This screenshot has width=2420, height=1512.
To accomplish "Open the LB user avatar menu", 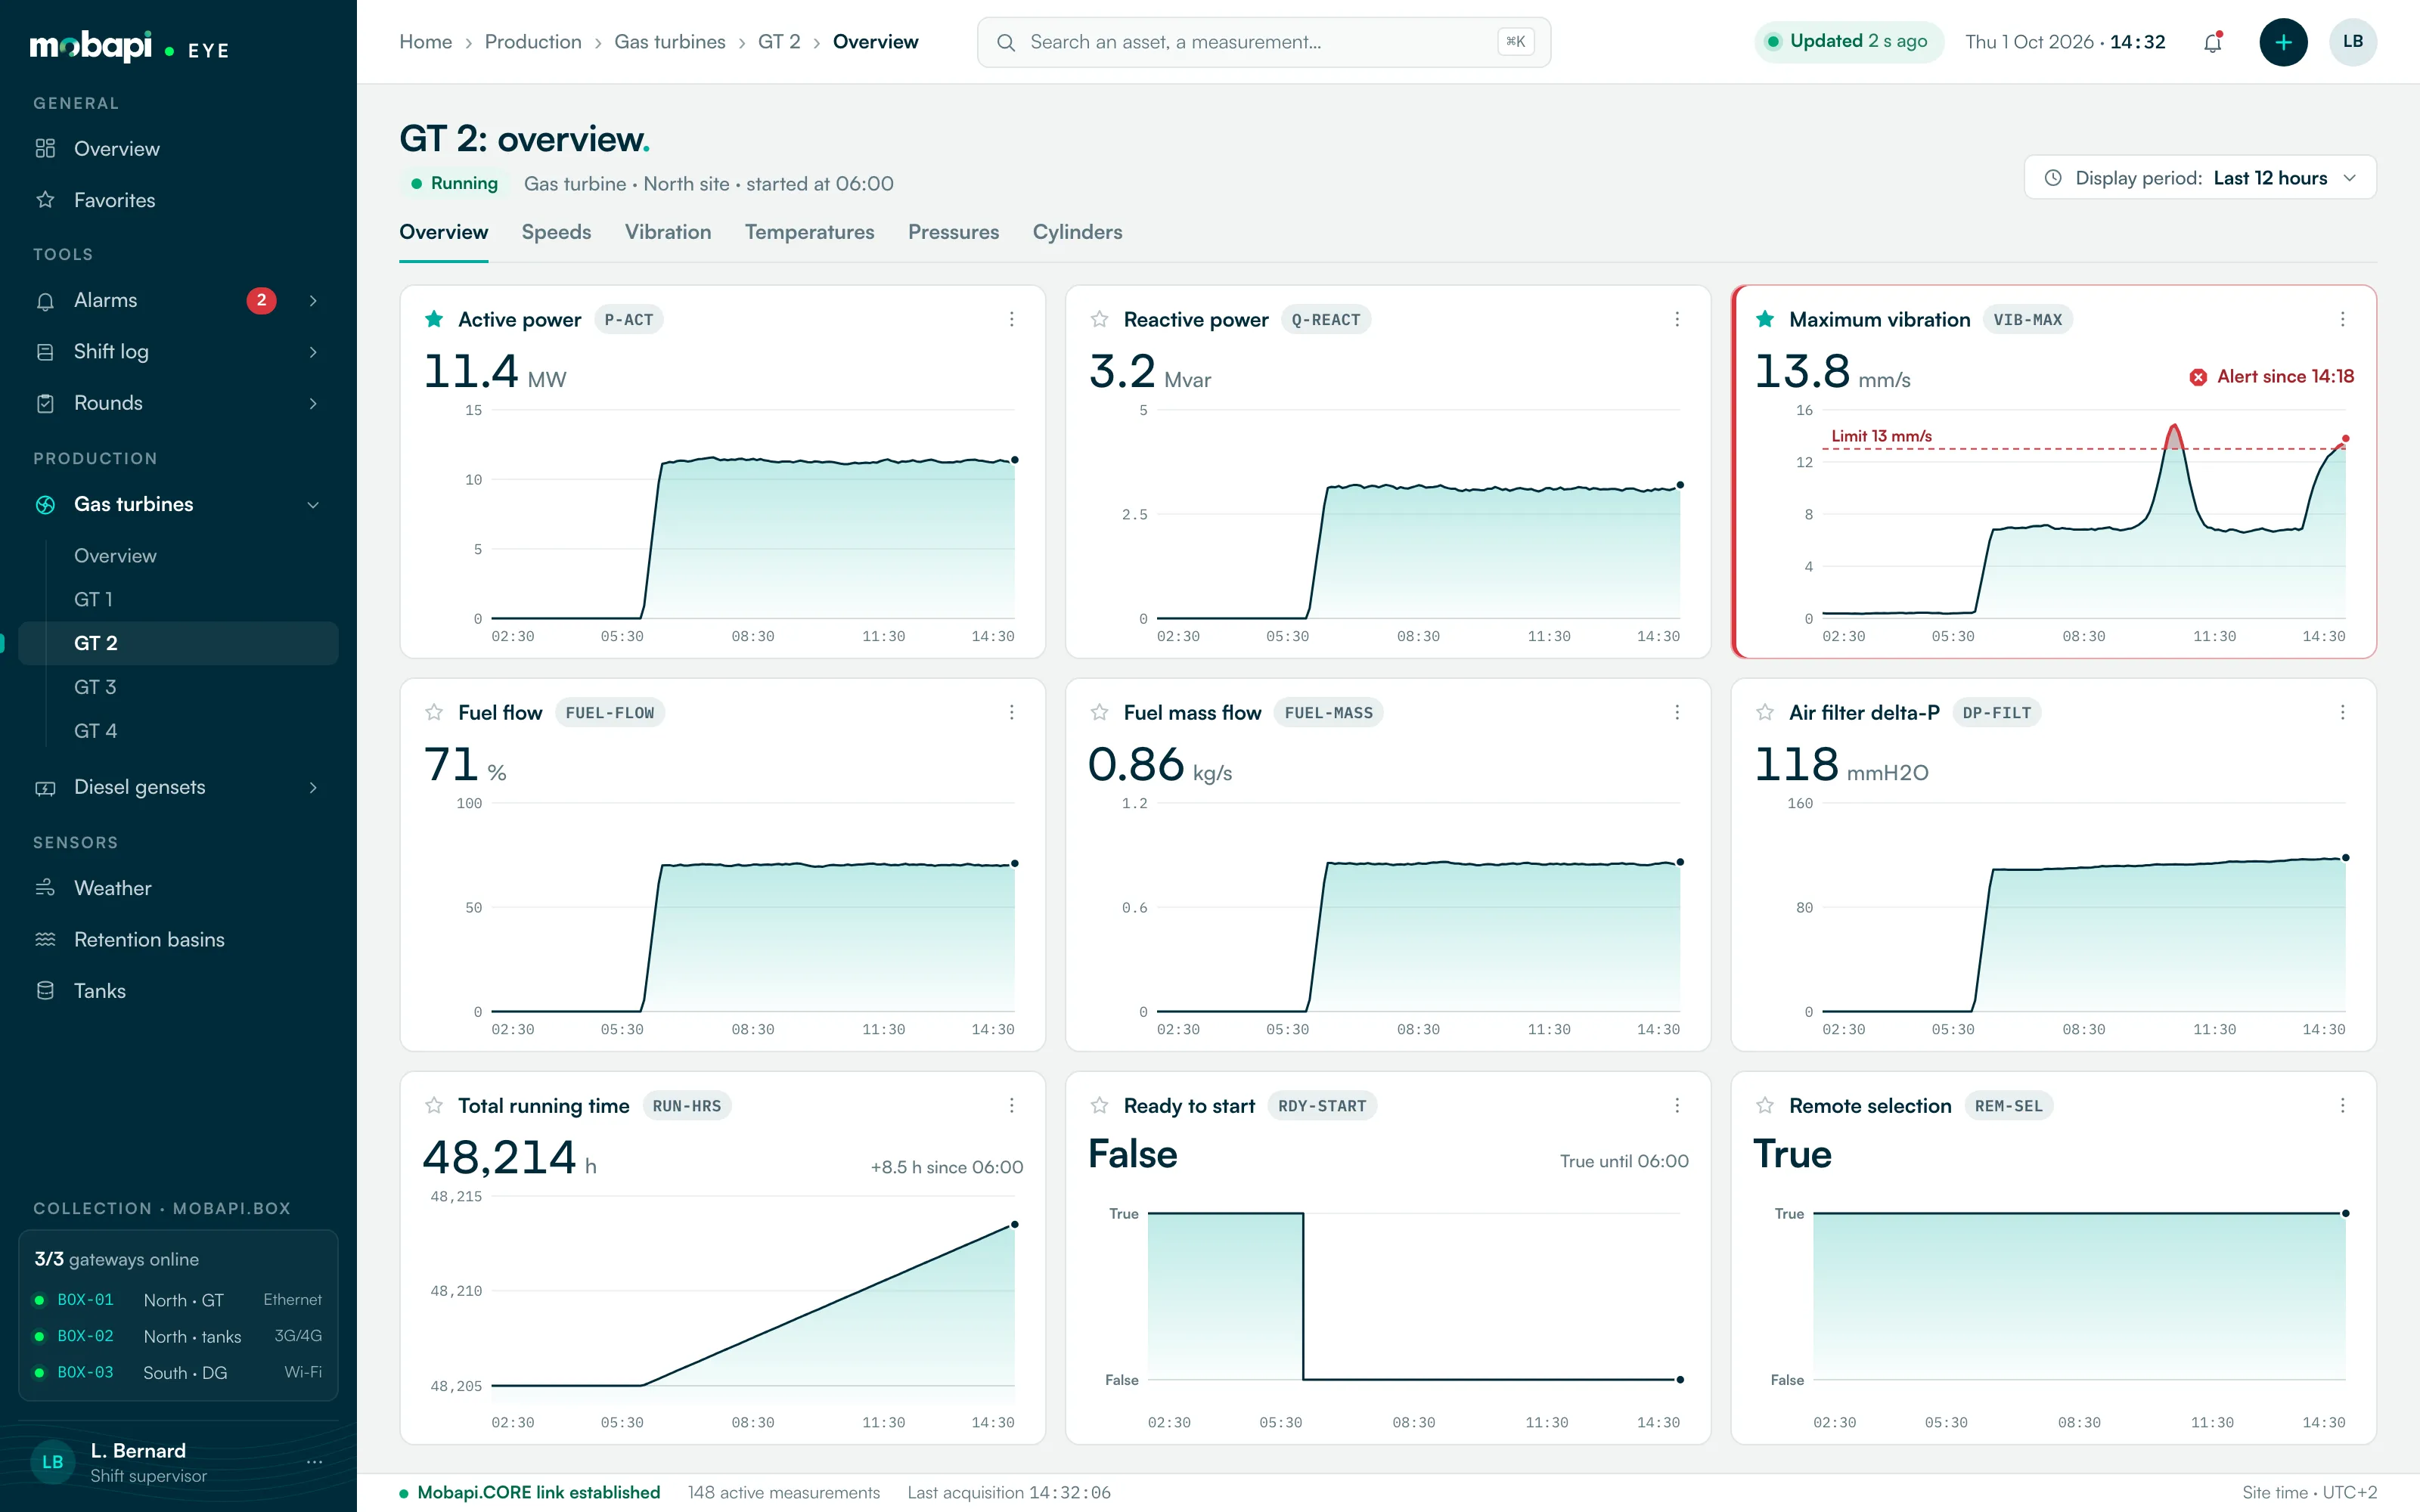I will click(2352, 42).
